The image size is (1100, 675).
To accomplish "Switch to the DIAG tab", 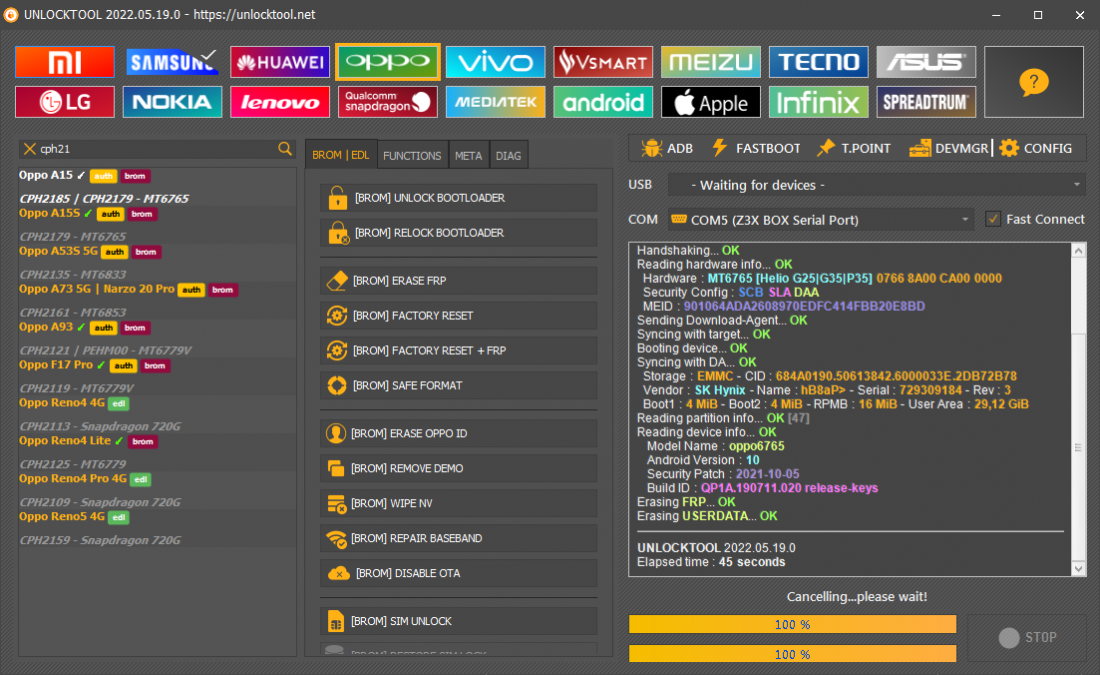I will click(509, 156).
